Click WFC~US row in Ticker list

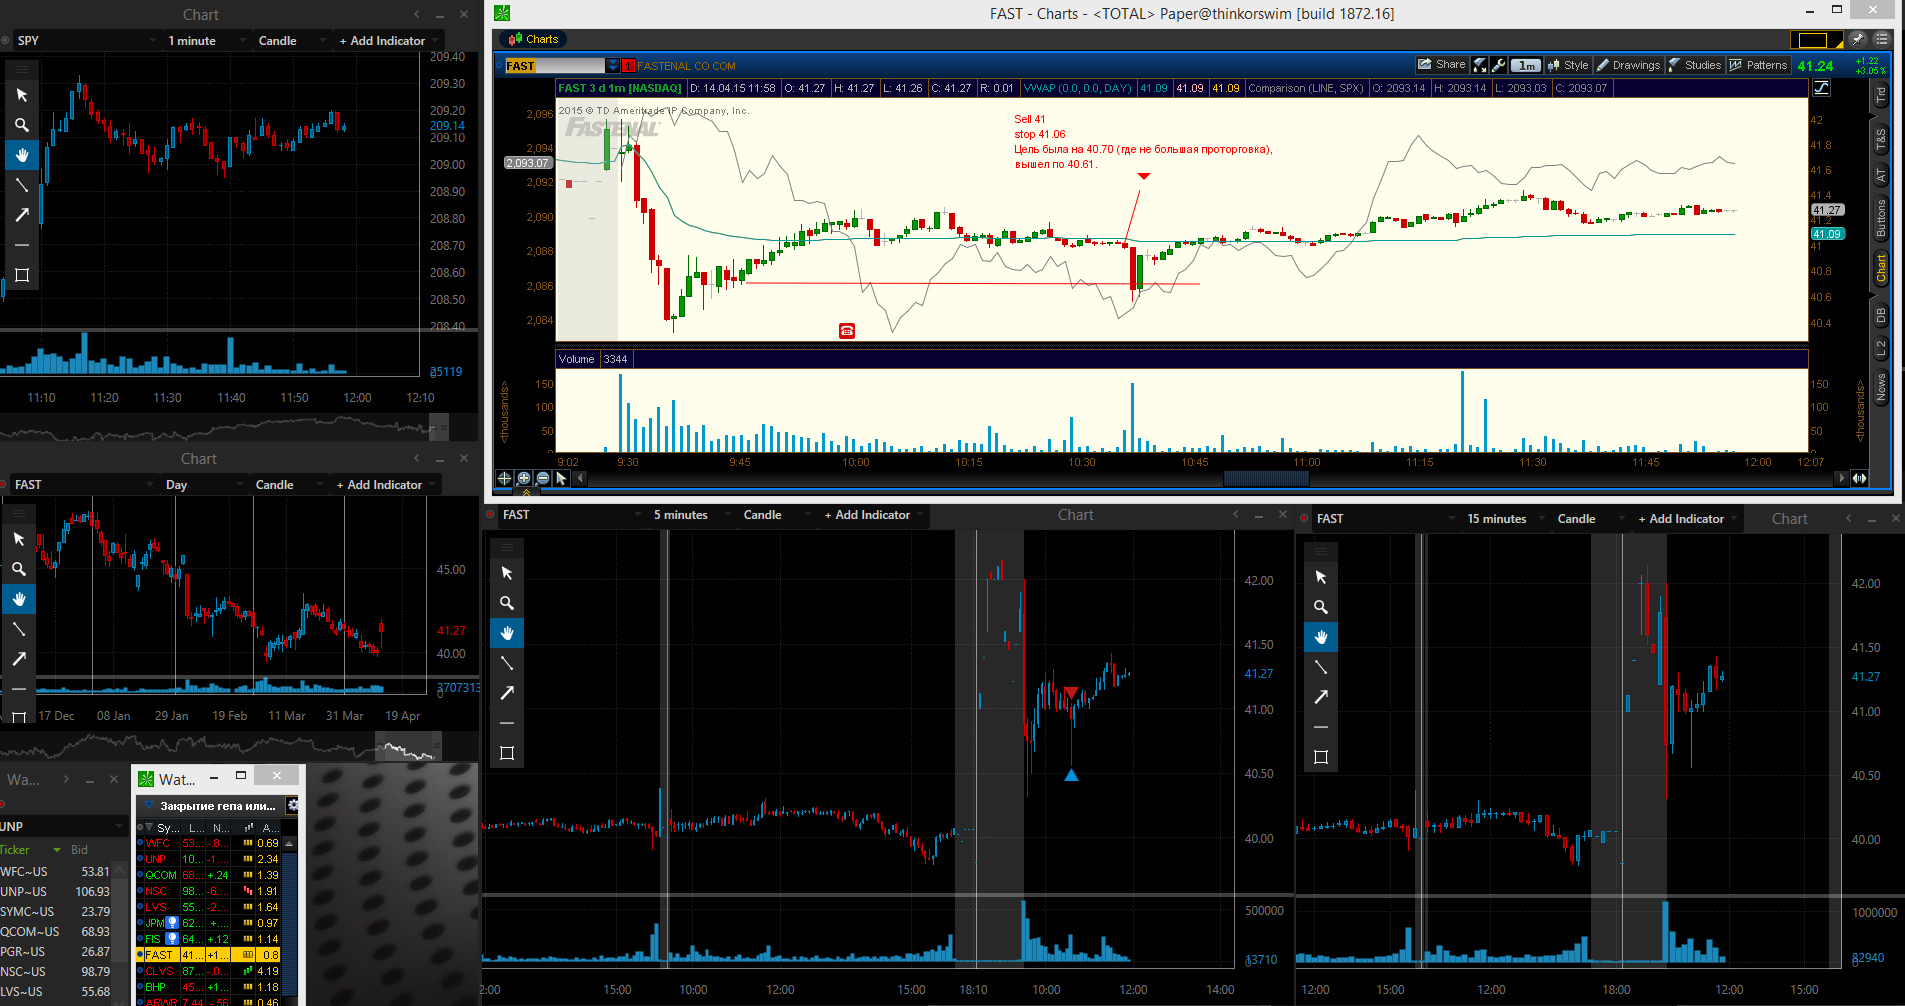point(56,872)
